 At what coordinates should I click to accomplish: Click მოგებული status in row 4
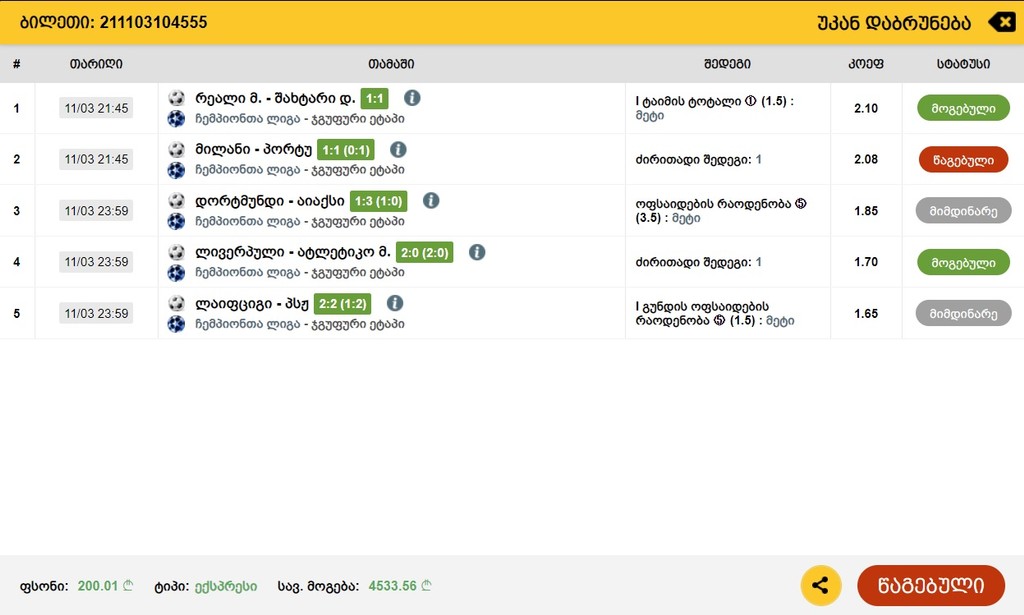pos(963,262)
